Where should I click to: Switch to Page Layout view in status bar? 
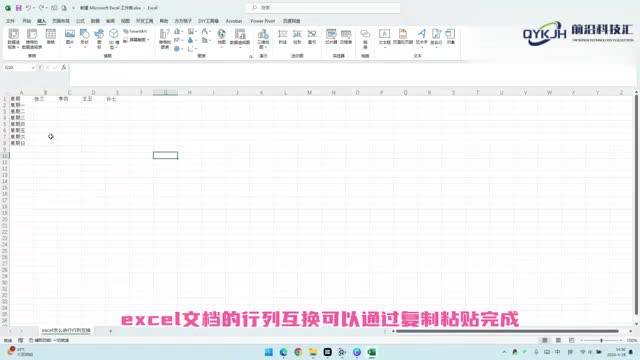click(x=558, y=340)
